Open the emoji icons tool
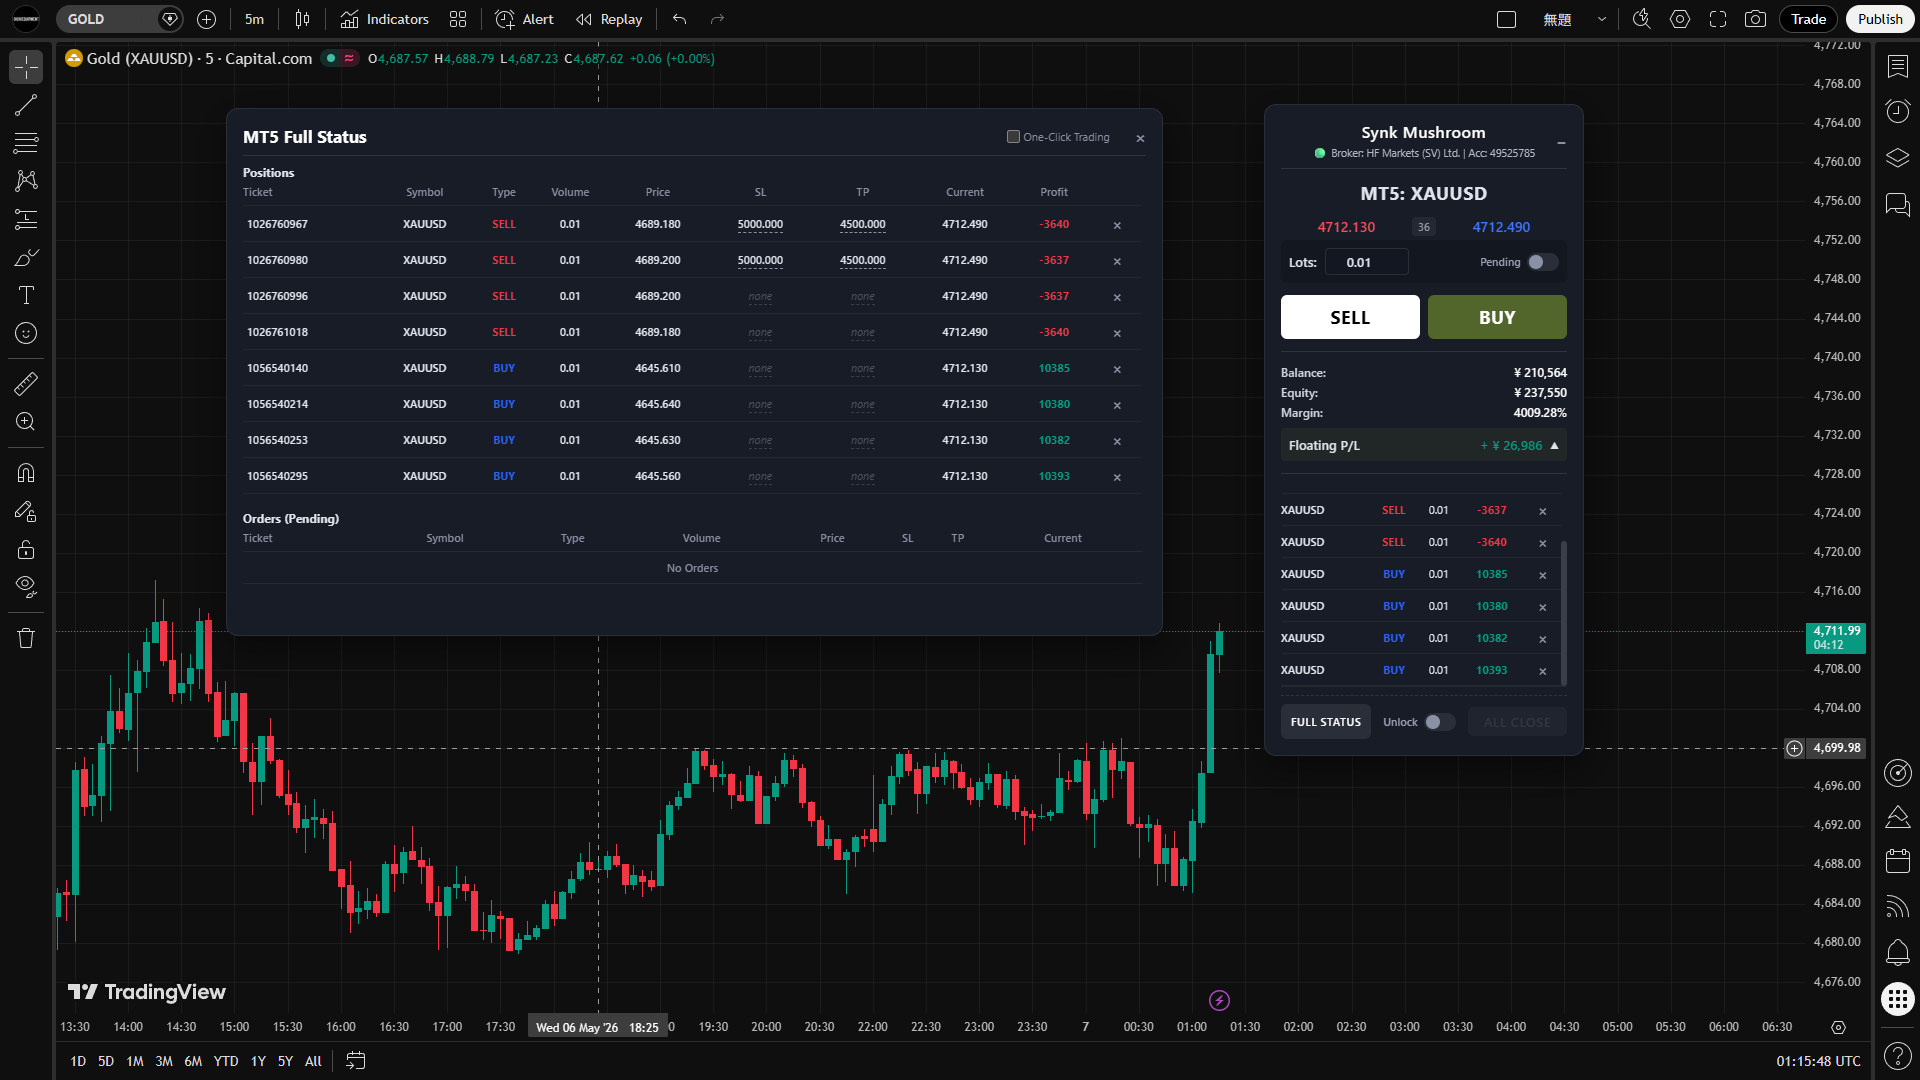 26,333
